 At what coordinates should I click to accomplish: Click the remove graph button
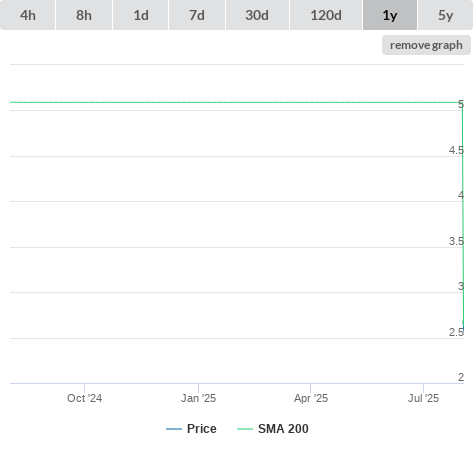pyautogui.click(x=426, y=45)
